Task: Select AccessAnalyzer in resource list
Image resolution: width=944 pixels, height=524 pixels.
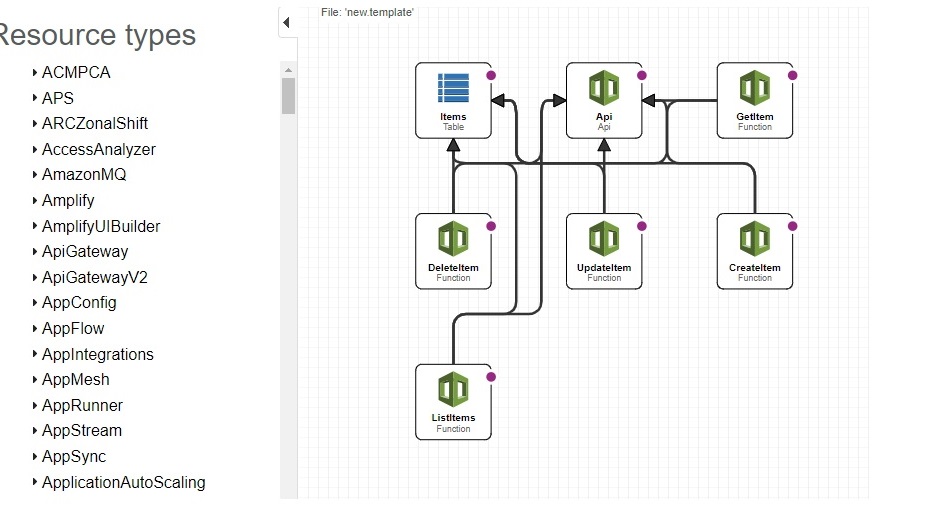Action: point(98,149)
